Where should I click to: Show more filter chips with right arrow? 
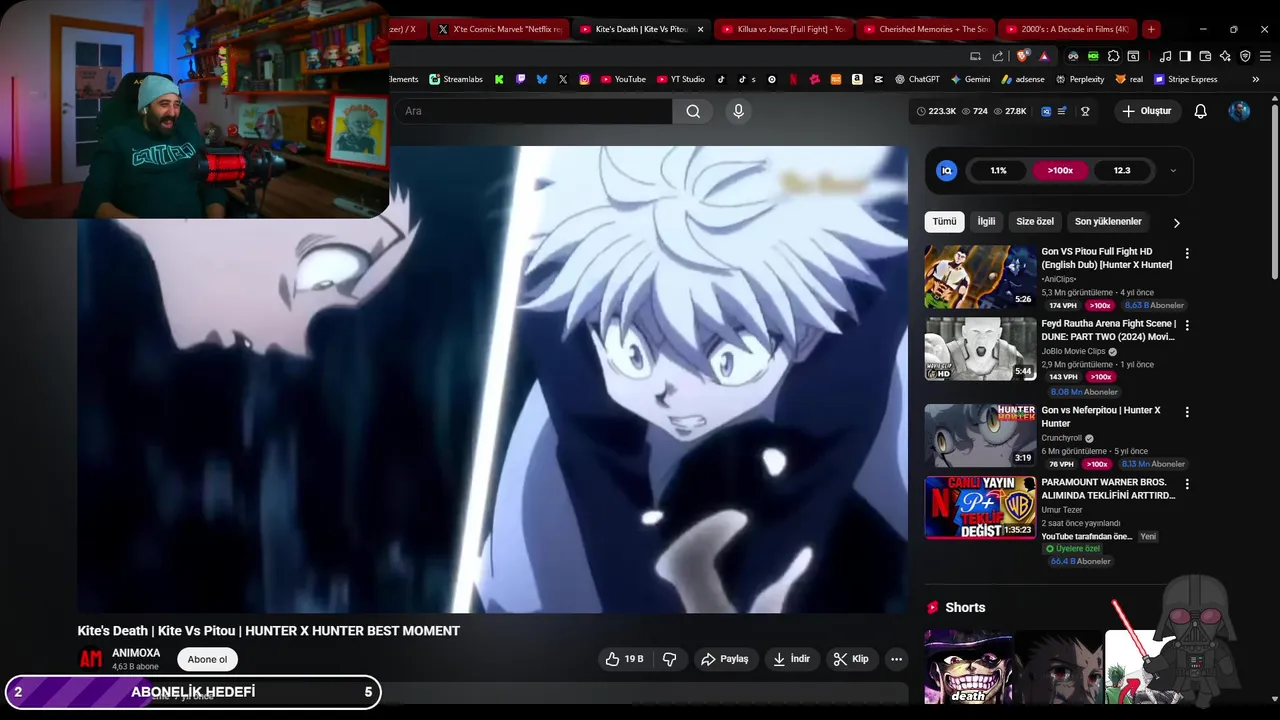click(x=1176, y=222)
